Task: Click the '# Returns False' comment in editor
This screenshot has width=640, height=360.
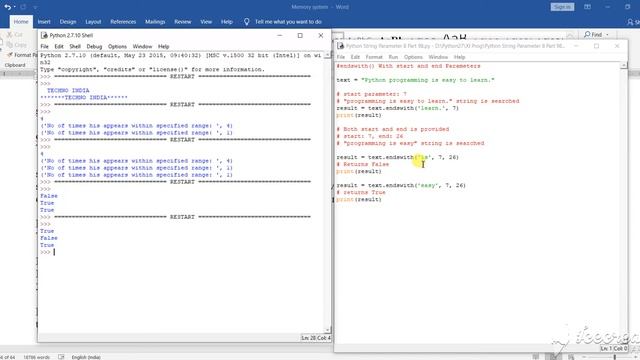Action: pyautogui.click(x=362, y=164)
